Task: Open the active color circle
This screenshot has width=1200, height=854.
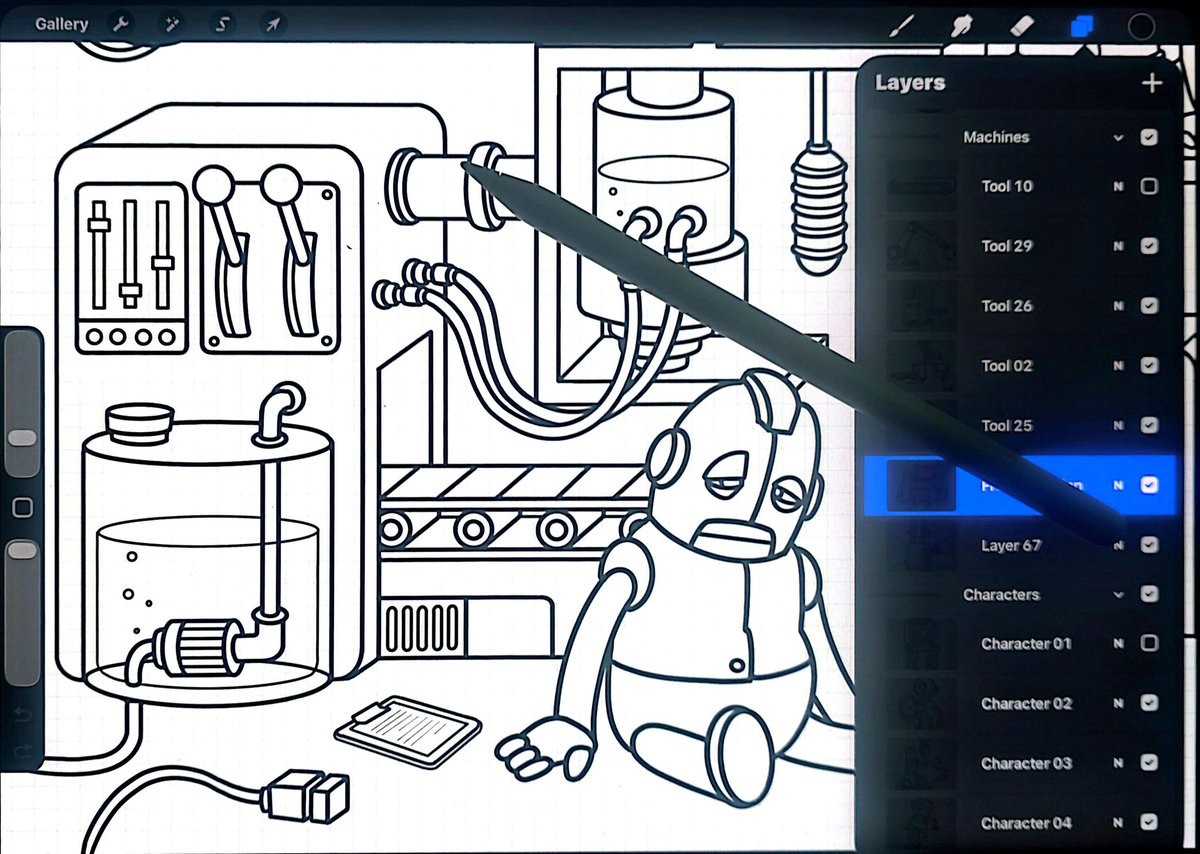Action: coord(1141,26)
